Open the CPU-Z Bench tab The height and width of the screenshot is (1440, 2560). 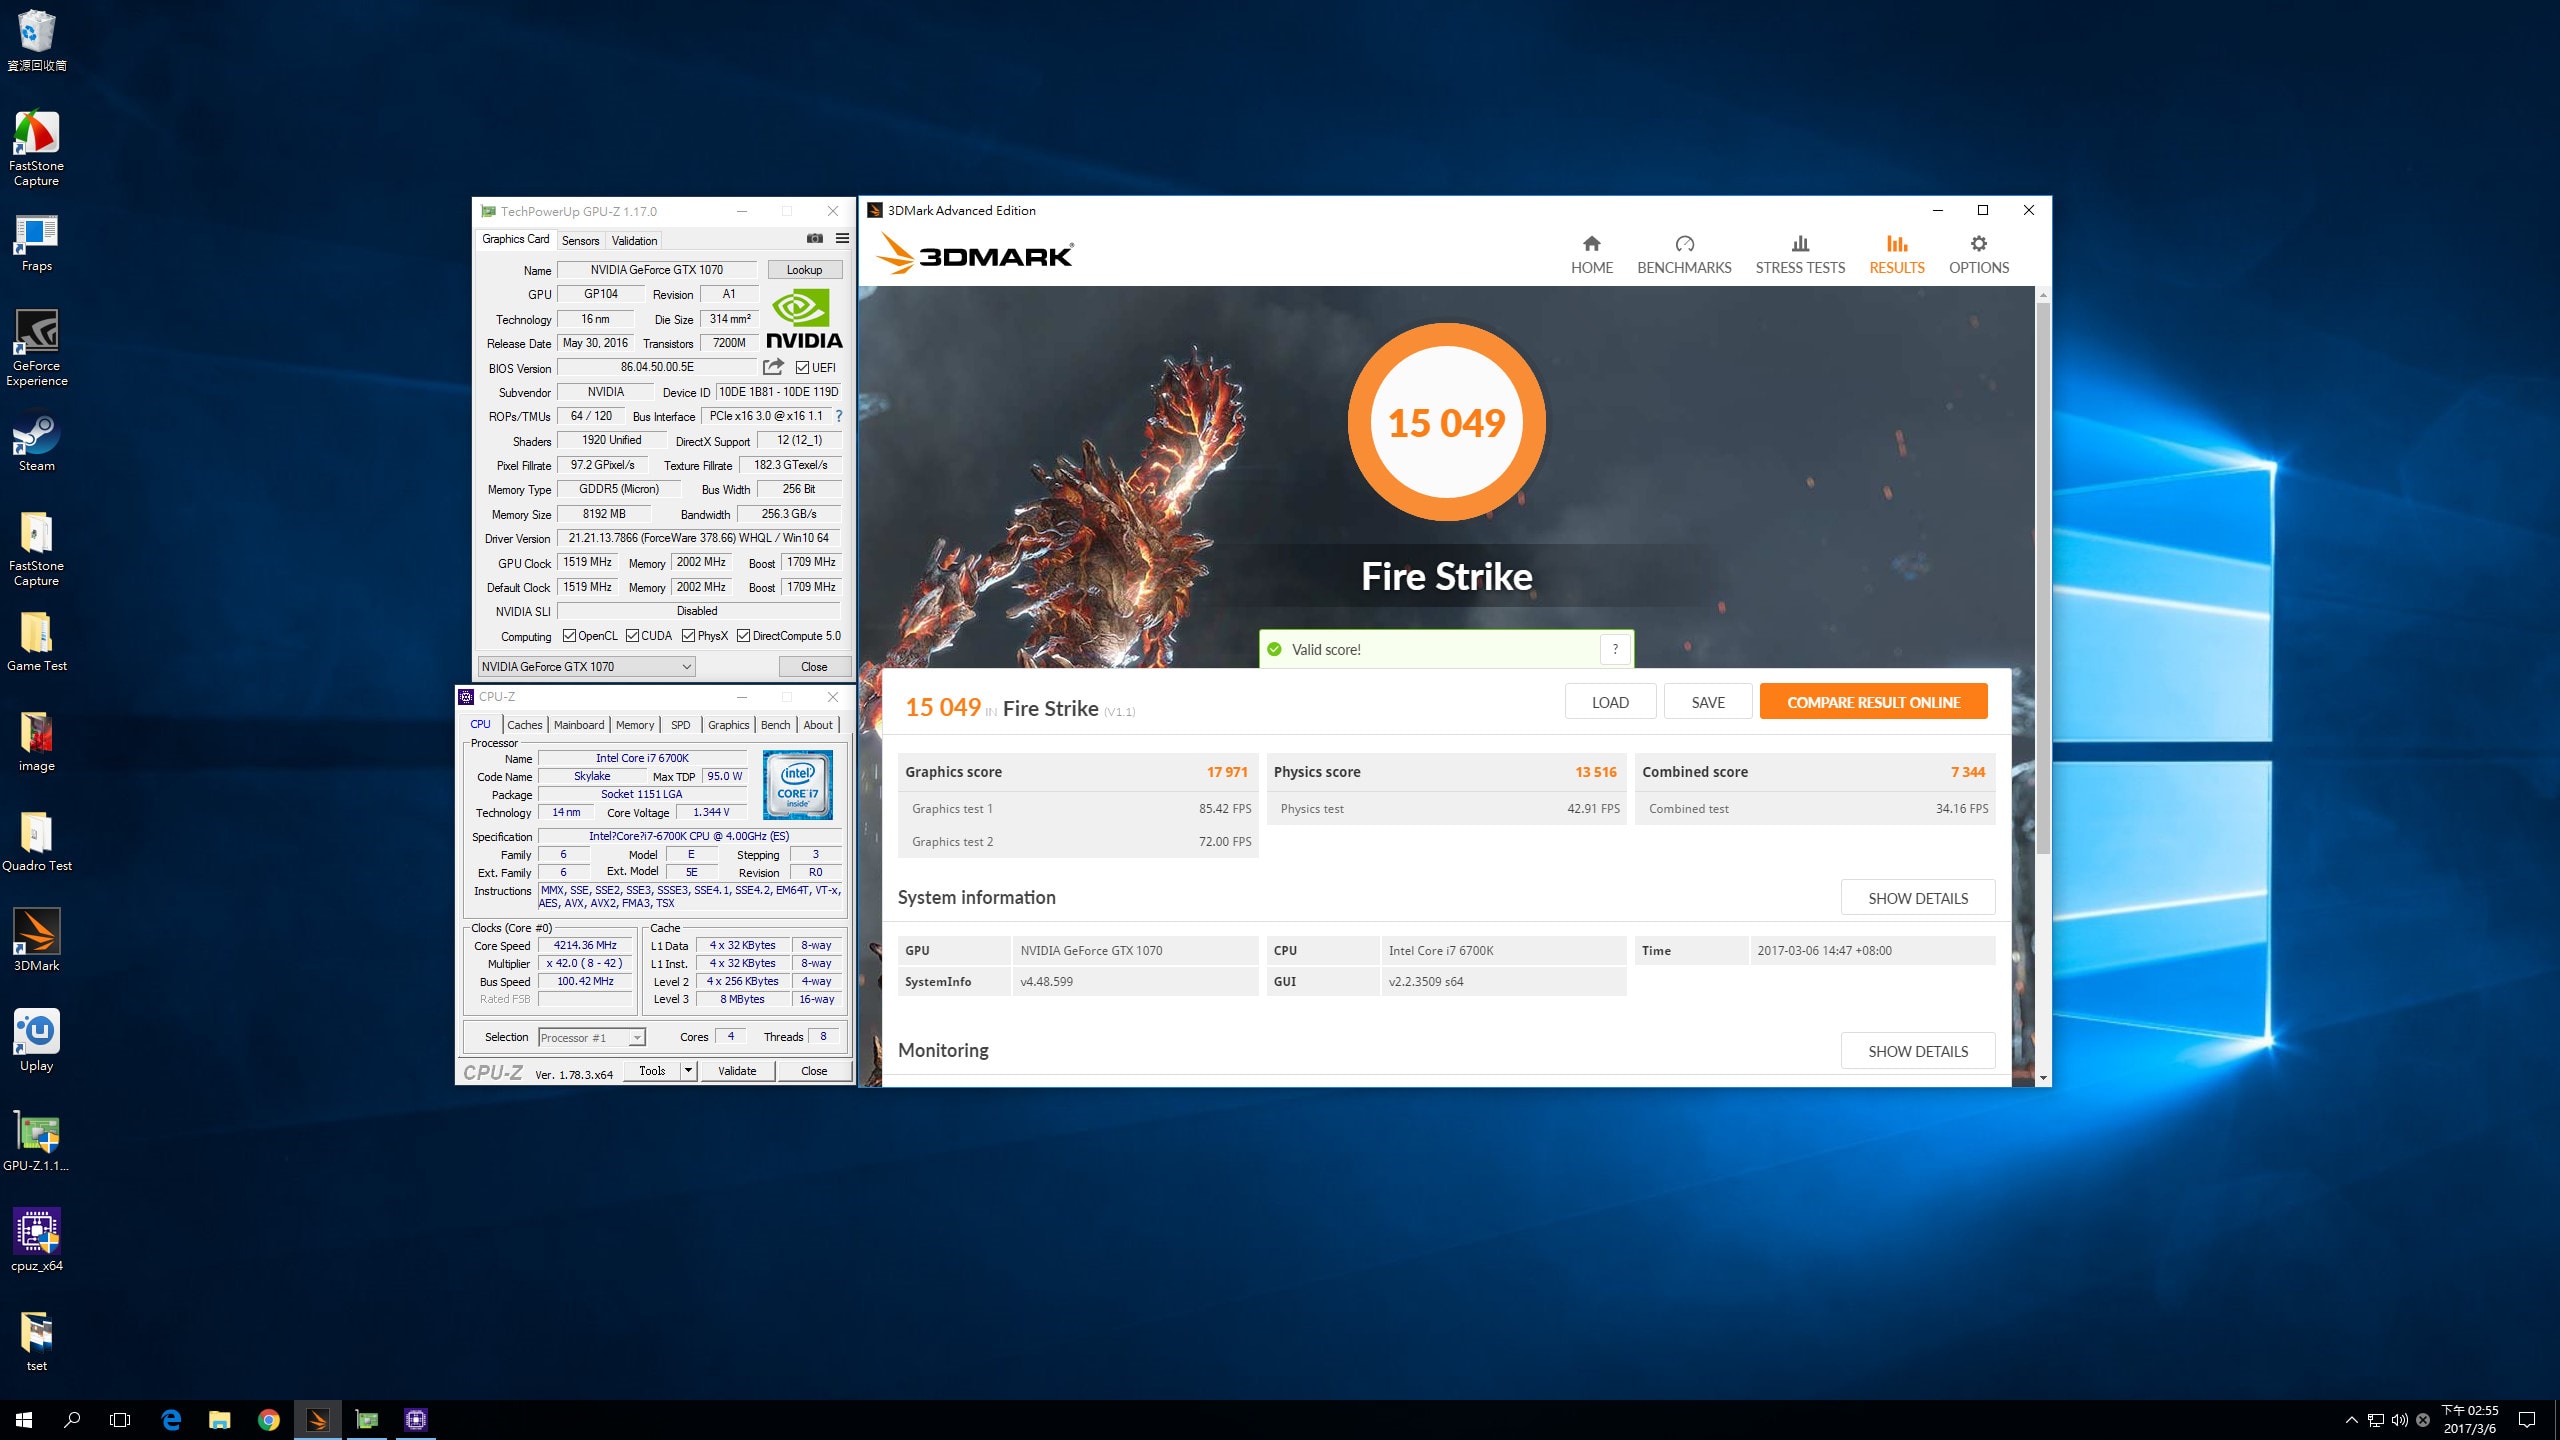[775, 725]
